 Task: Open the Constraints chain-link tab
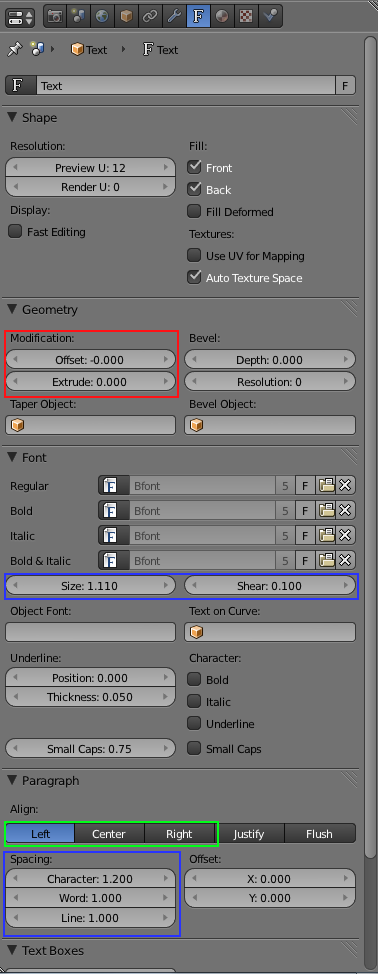pyautogui.click(x=150, y=17)
